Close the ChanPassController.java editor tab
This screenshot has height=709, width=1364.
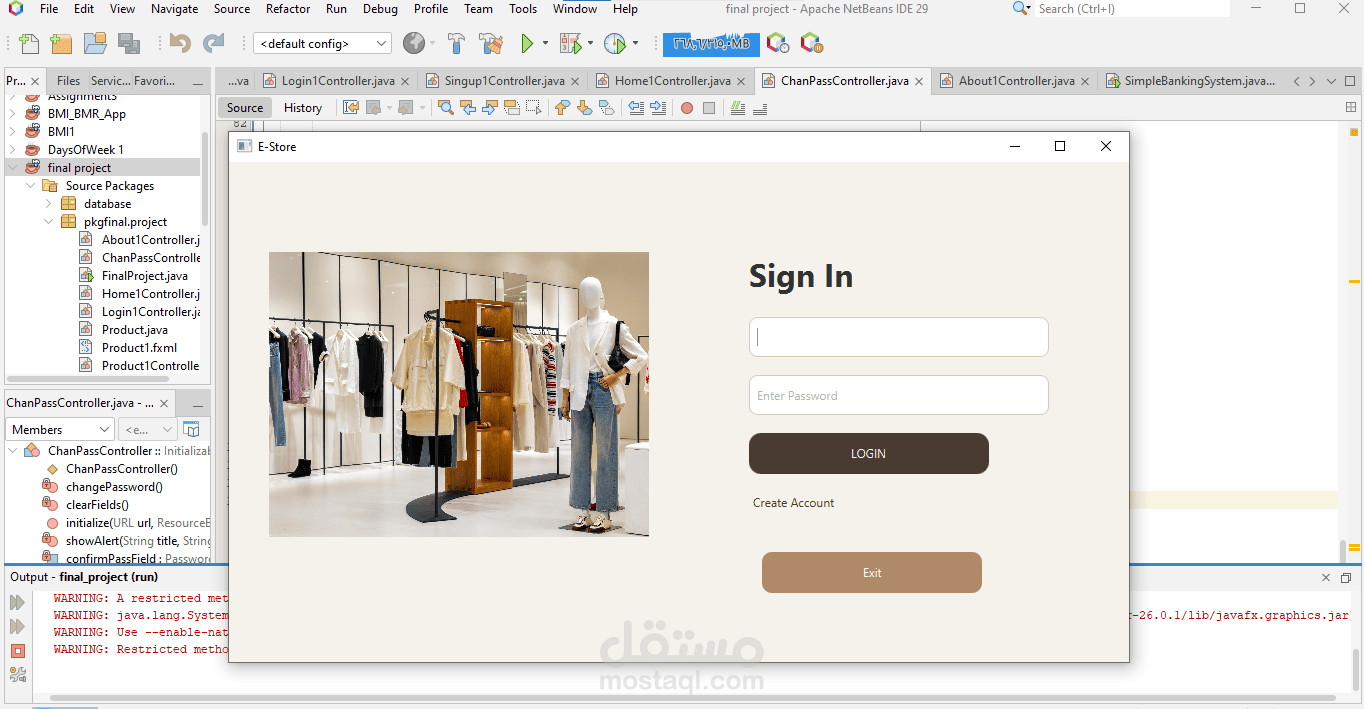919,81
